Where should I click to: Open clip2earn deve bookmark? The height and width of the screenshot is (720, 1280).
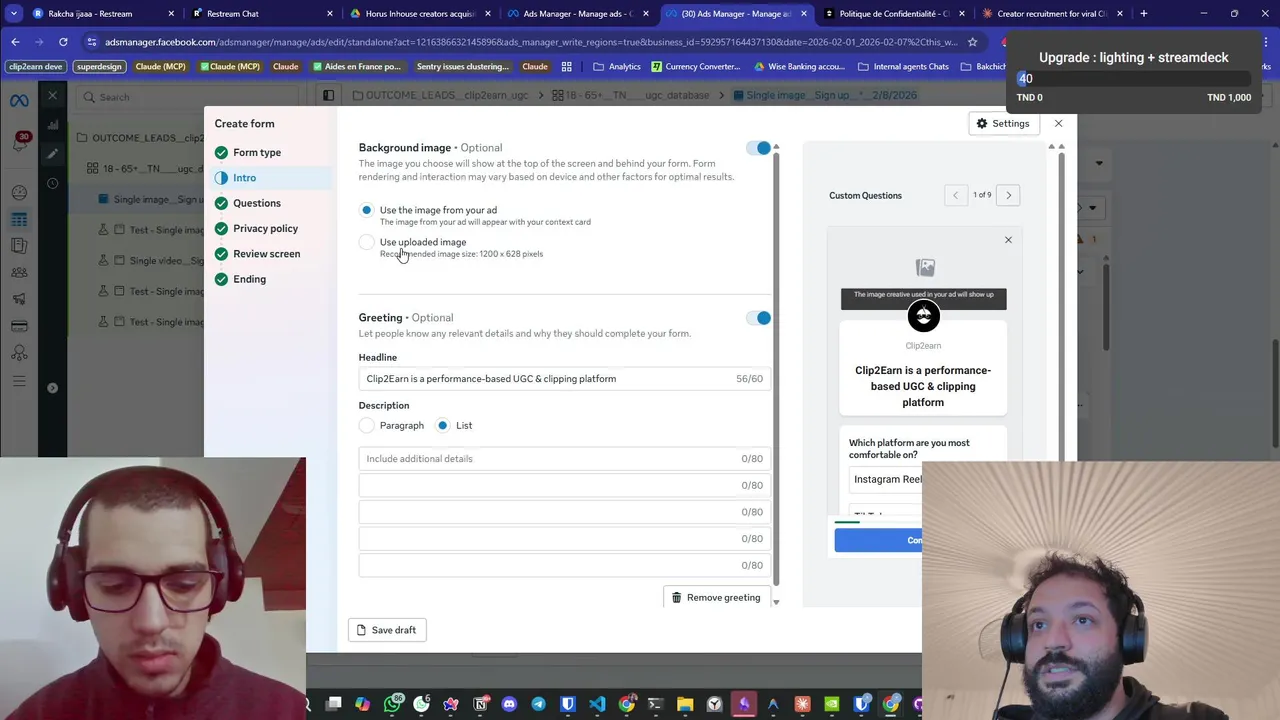(36, 66)
